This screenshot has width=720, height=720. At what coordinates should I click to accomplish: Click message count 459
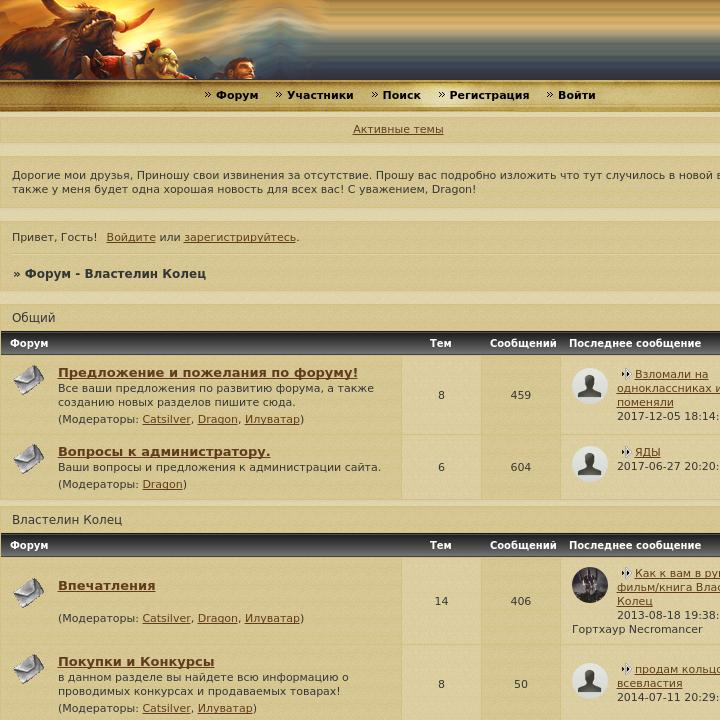[521, 395]
